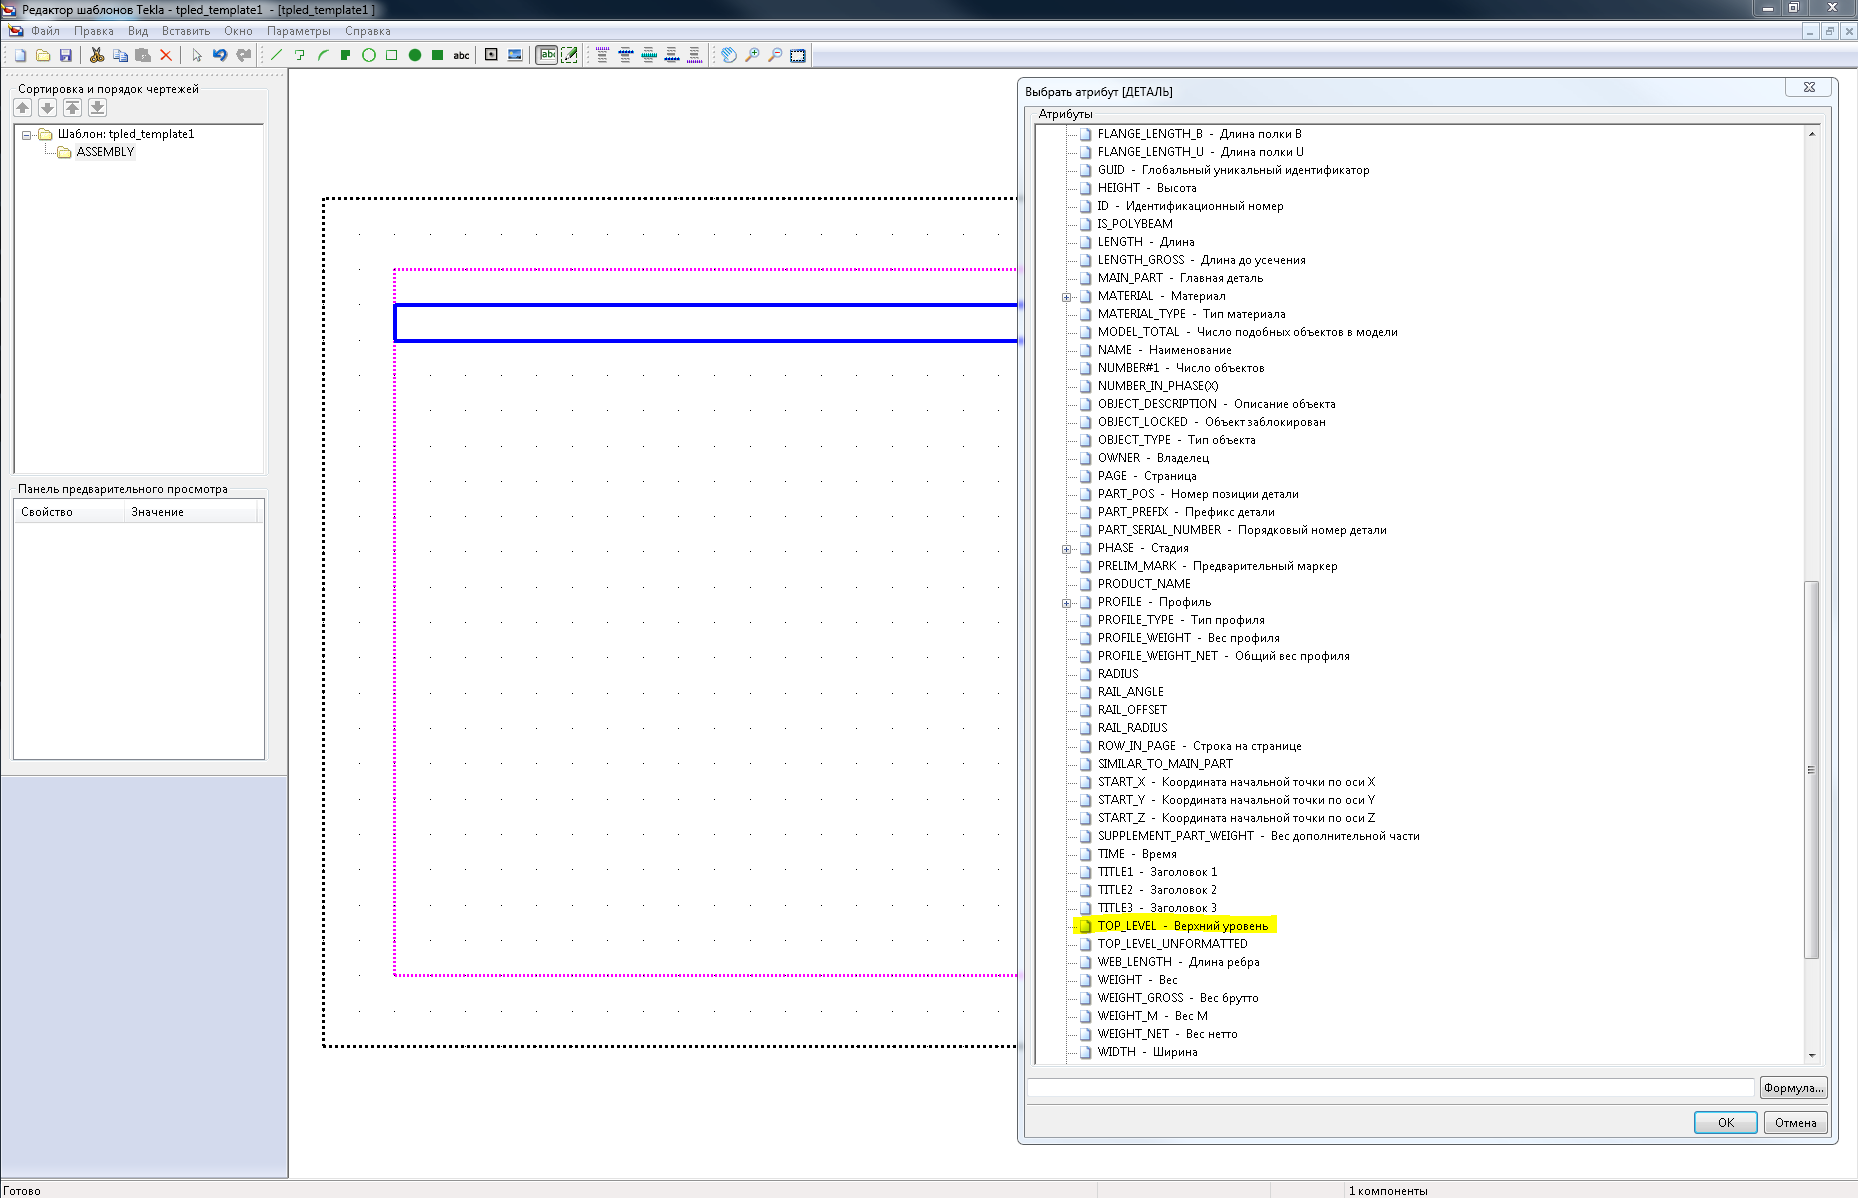
Task: Select the Cut scissors icon
Action: [97, 56]
